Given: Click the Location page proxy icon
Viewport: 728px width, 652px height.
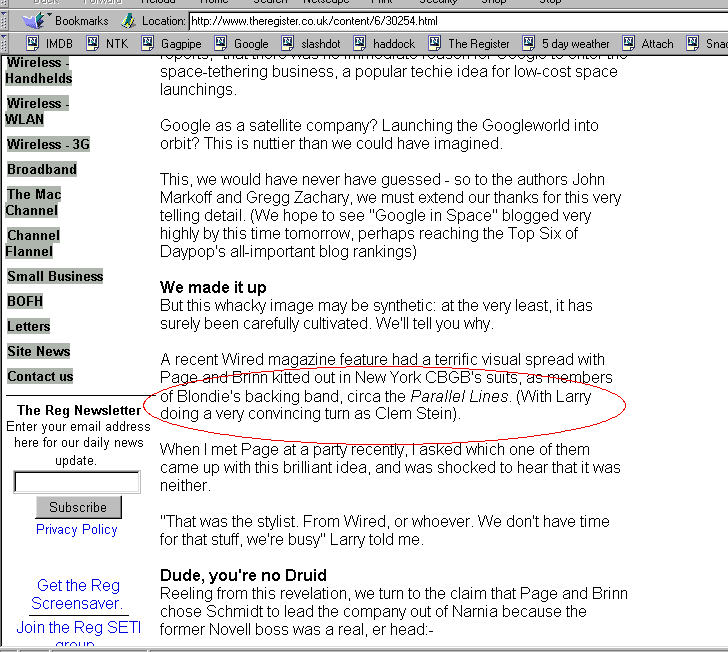Looking at the screenshot, I should pos(129,20).
